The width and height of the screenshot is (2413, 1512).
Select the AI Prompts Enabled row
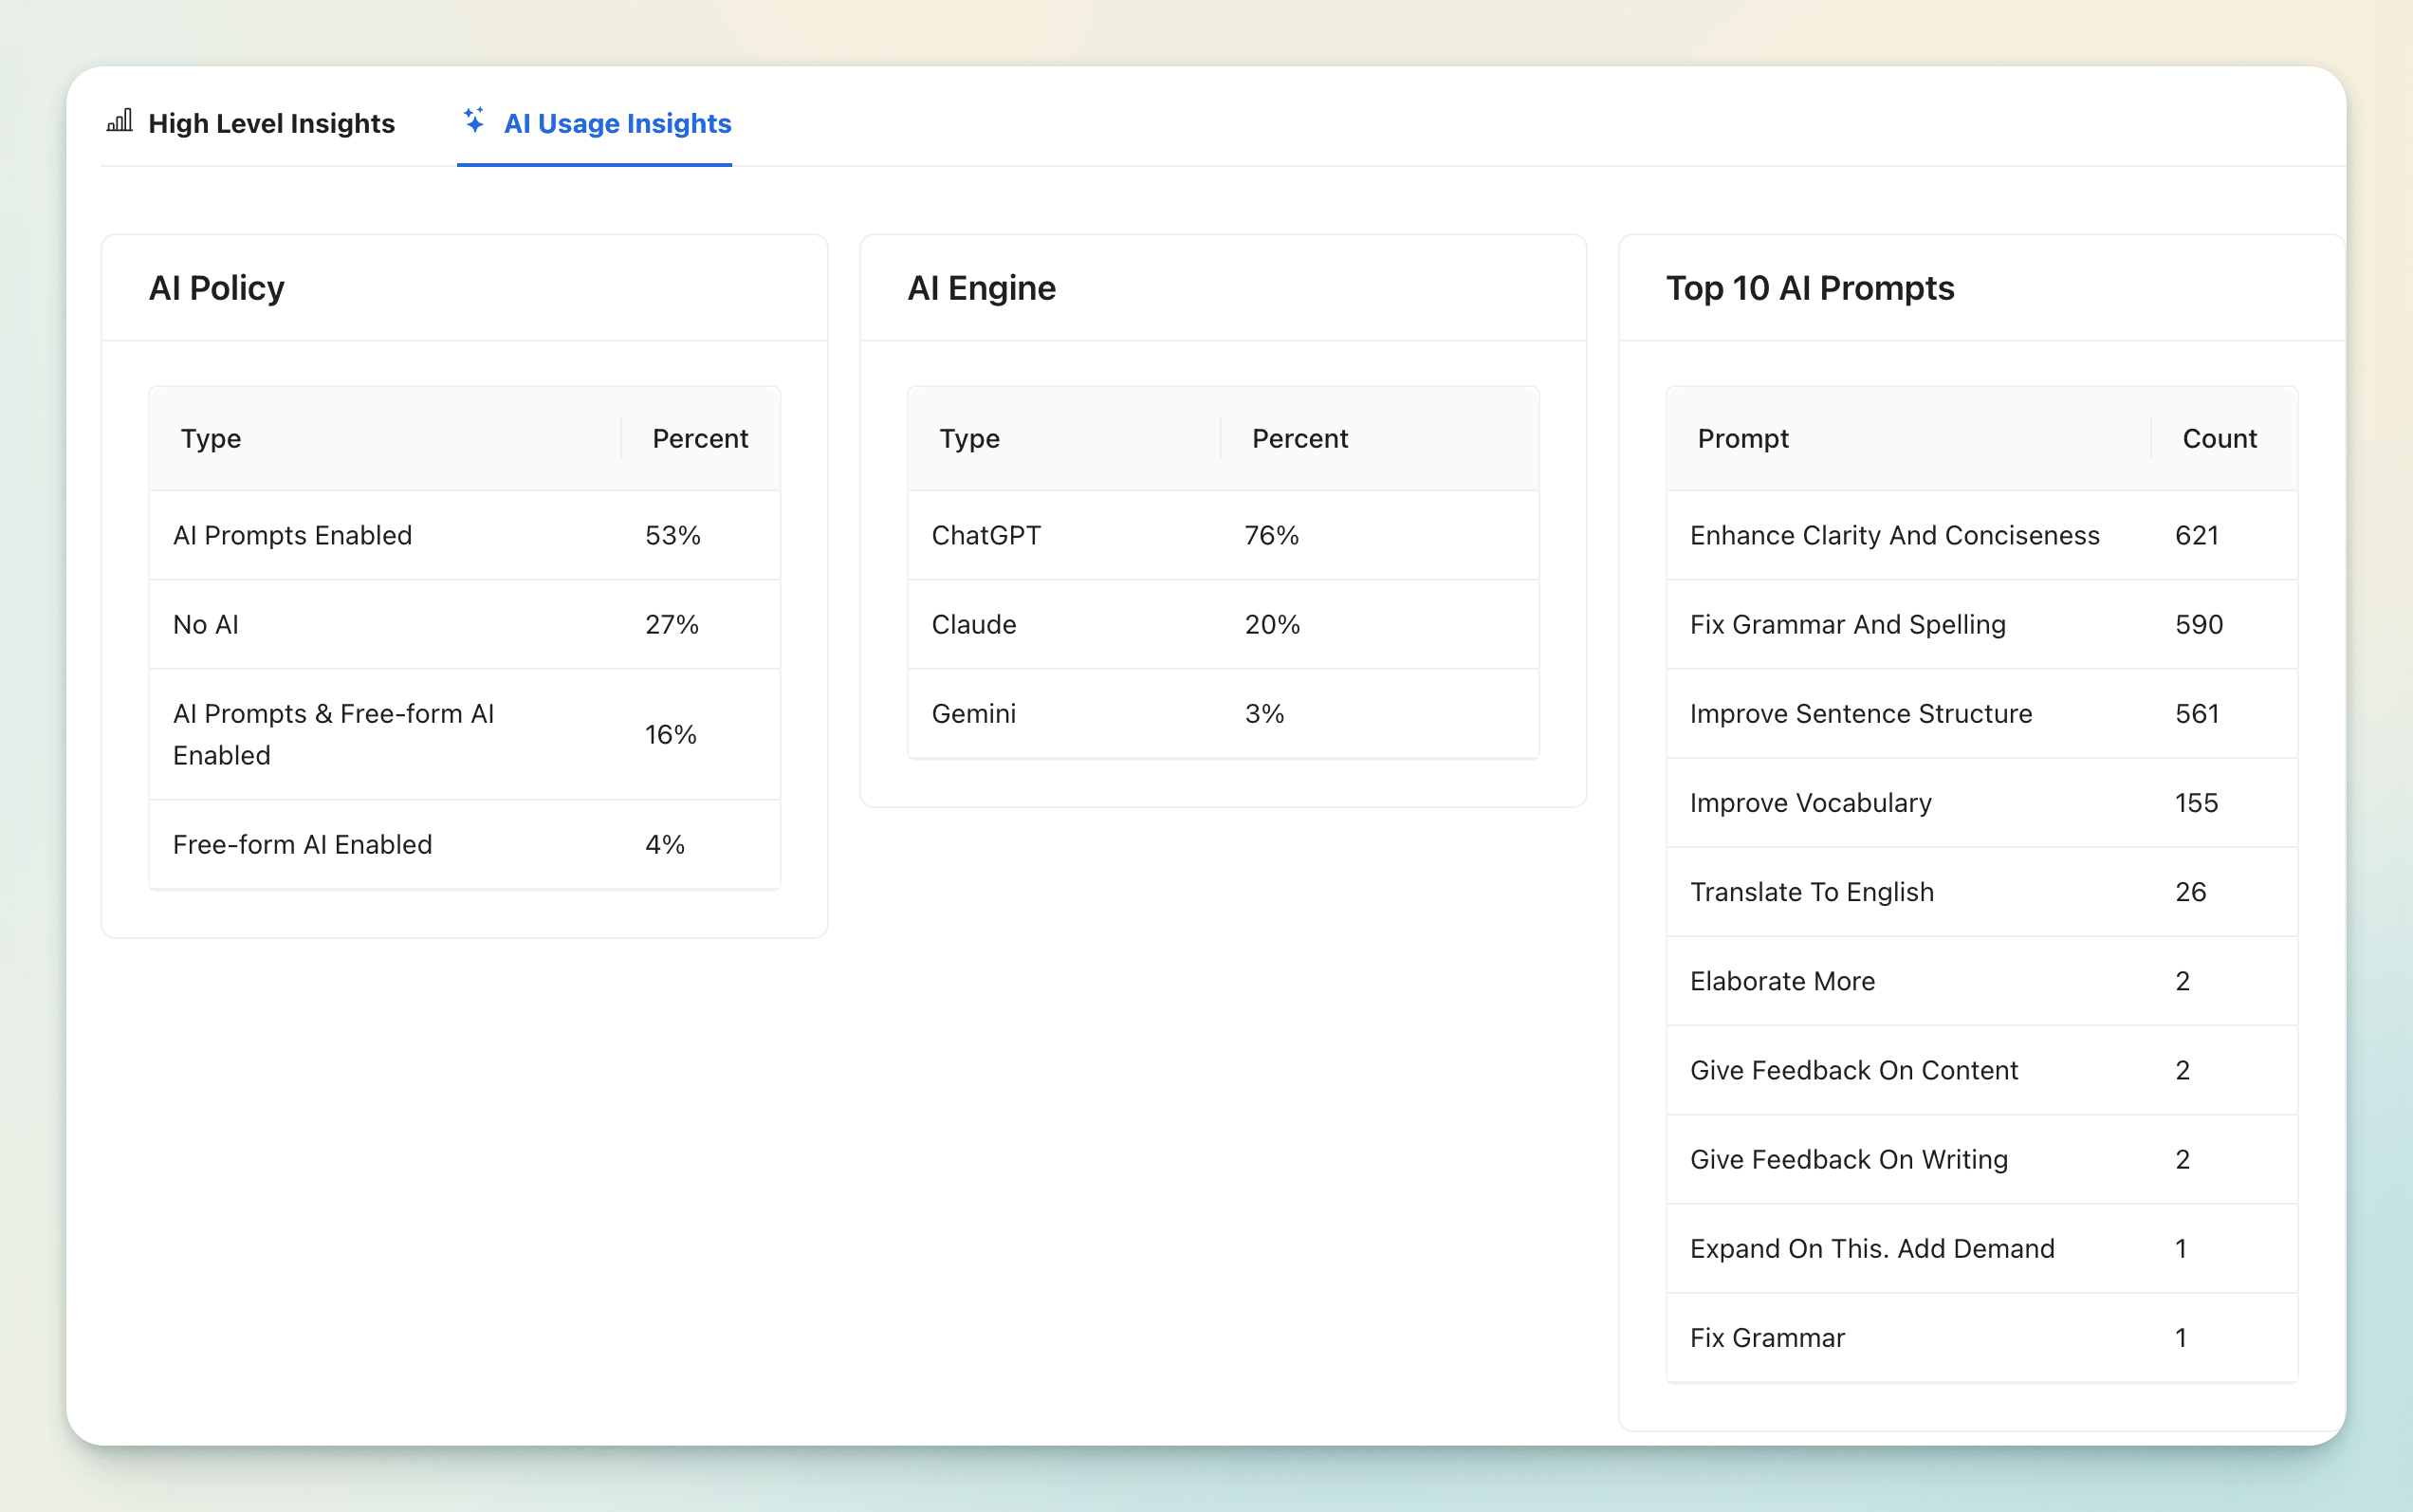tap(292, 535)
